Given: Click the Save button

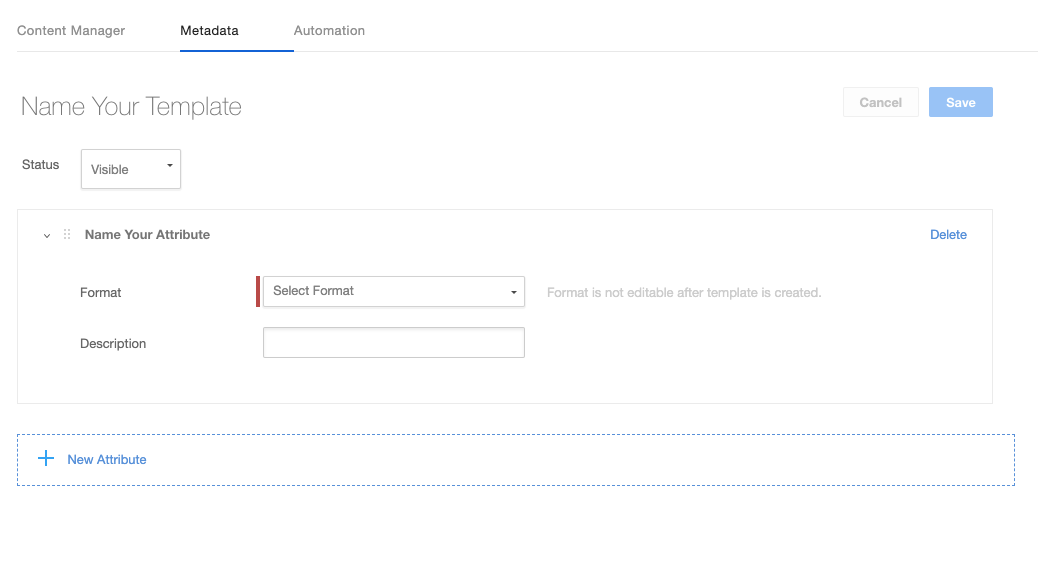Looking at the screenshot, I should (x=960, y=102).
